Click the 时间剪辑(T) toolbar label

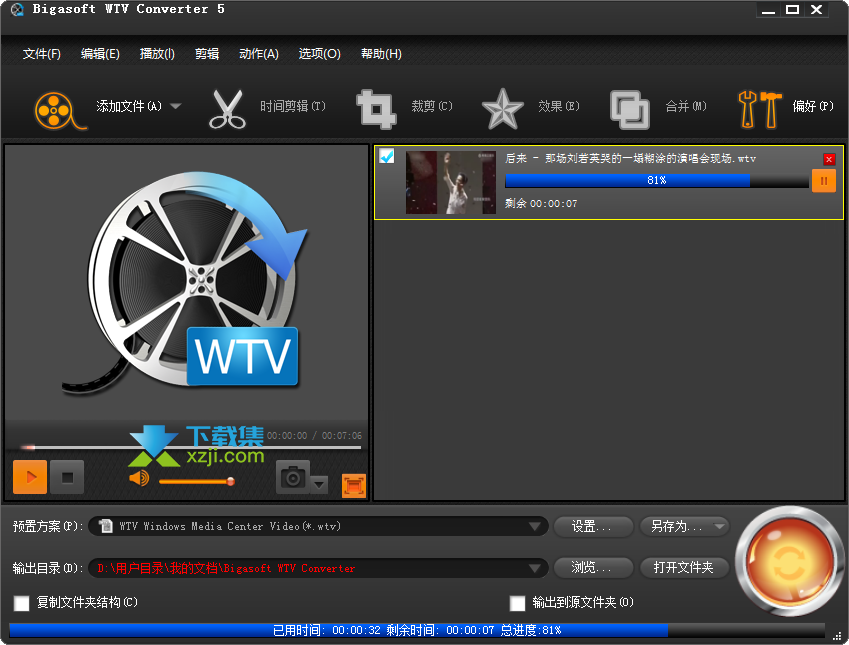tap(293, 106)
